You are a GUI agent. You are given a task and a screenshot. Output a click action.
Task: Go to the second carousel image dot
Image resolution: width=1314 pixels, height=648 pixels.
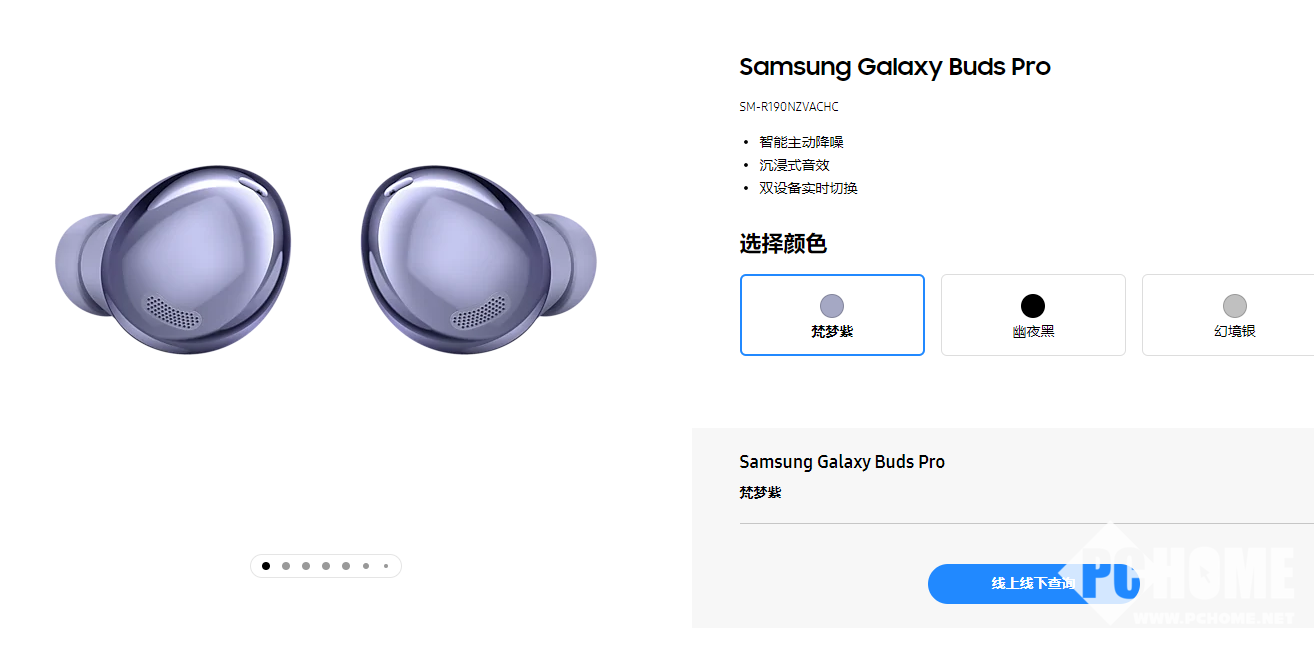point(286,566)
